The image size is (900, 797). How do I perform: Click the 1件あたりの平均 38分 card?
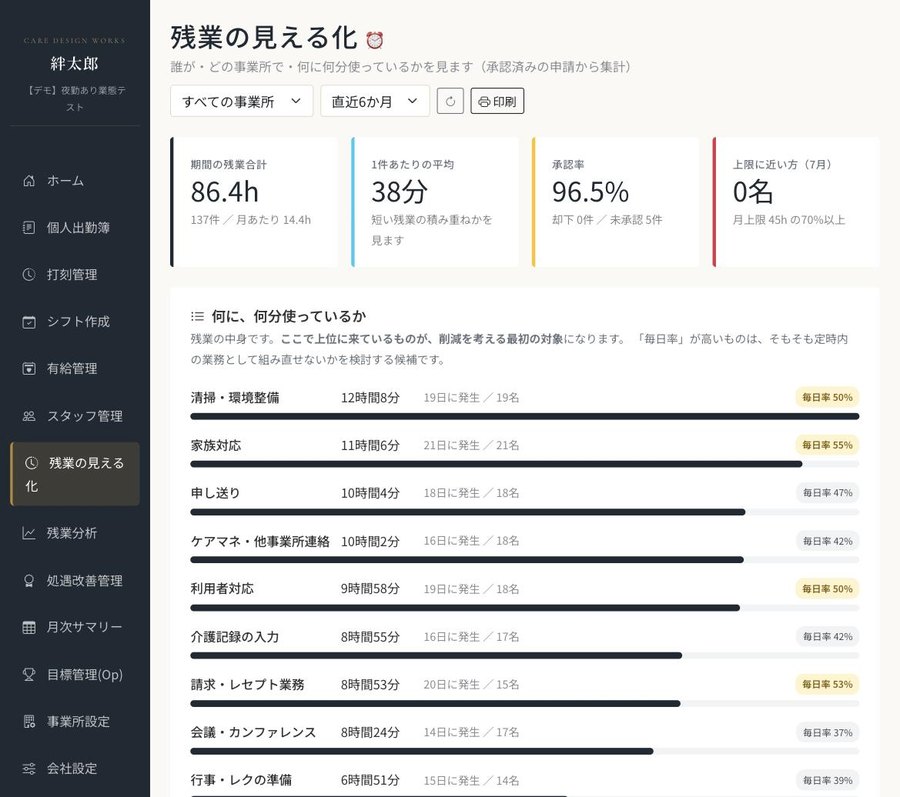click(x=435, y=202)
